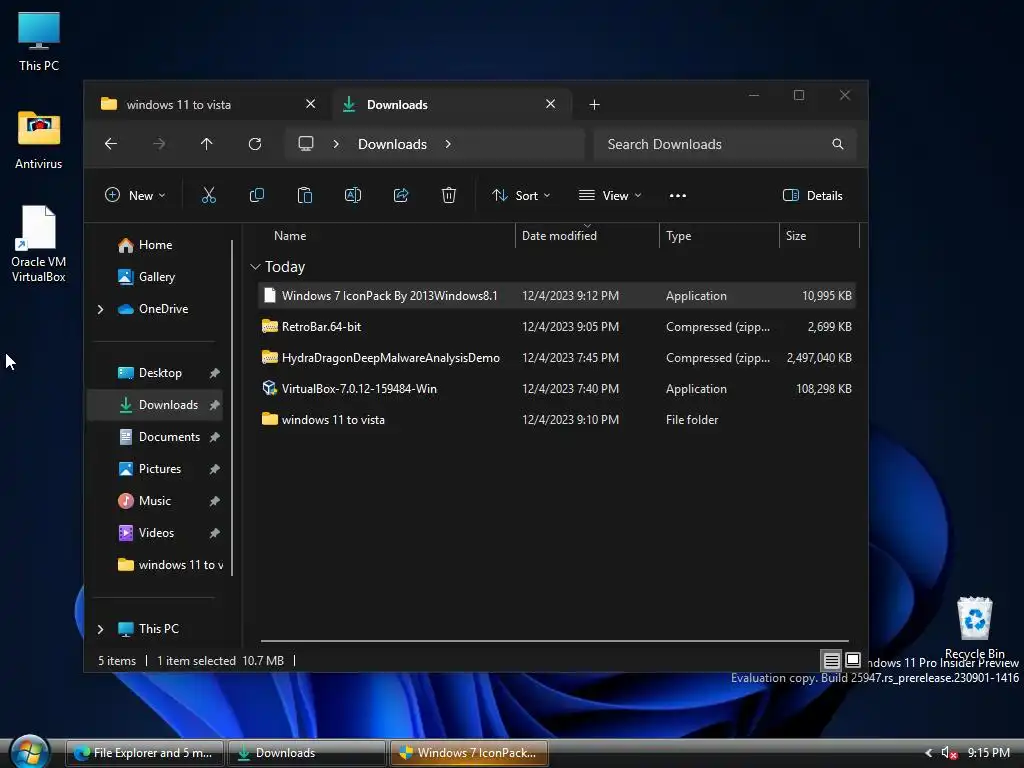
Task: Click Windows 7 IconPack taskbar button
Action: tap(468, 753)
